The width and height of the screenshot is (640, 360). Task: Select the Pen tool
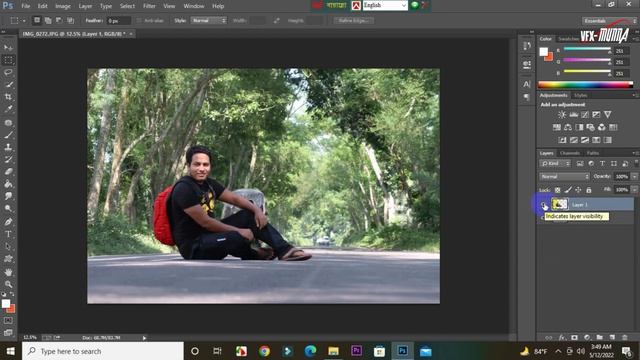(x=8, y=222)
